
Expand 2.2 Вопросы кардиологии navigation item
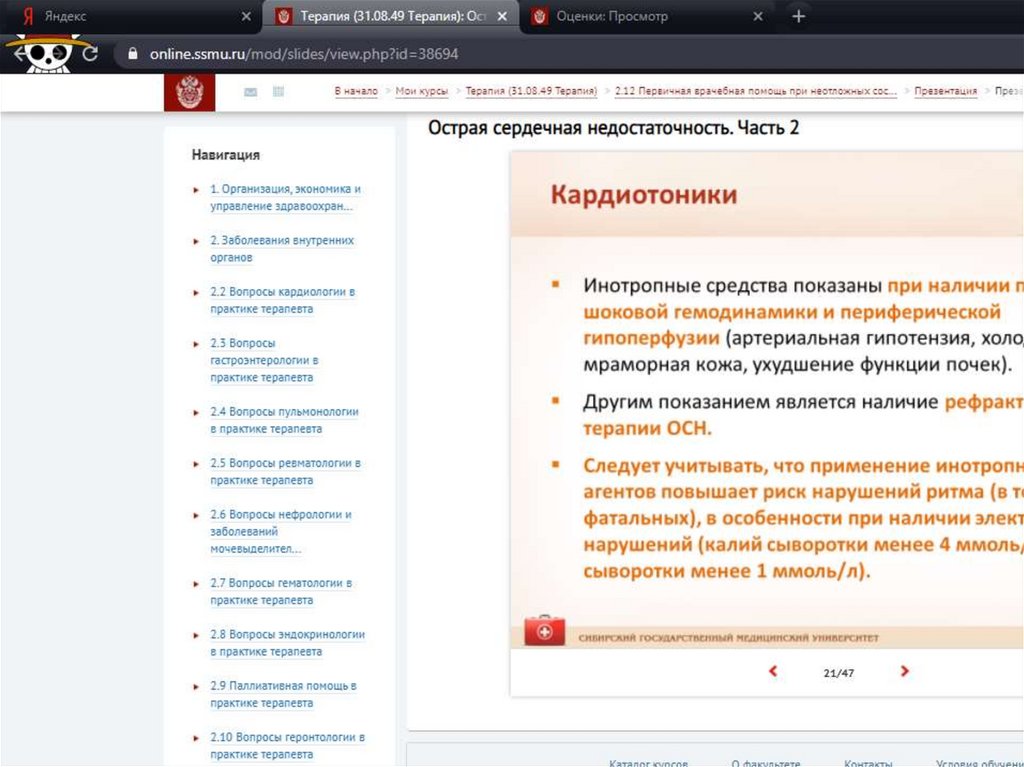pyautogui.click(x=196, y=292)
